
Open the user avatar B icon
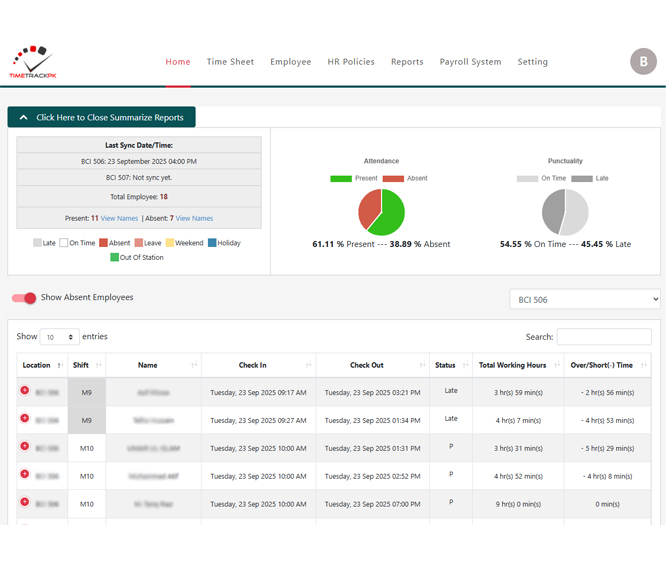643,62
